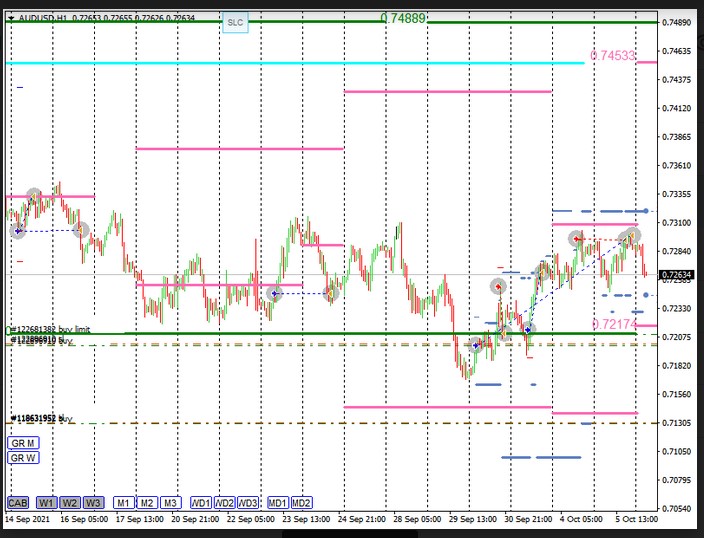Viewport: 704px width, 538px height.
Task: Expand the AUDUSD,H1 chart dropdown arrow
Action: tap(10, 19)
